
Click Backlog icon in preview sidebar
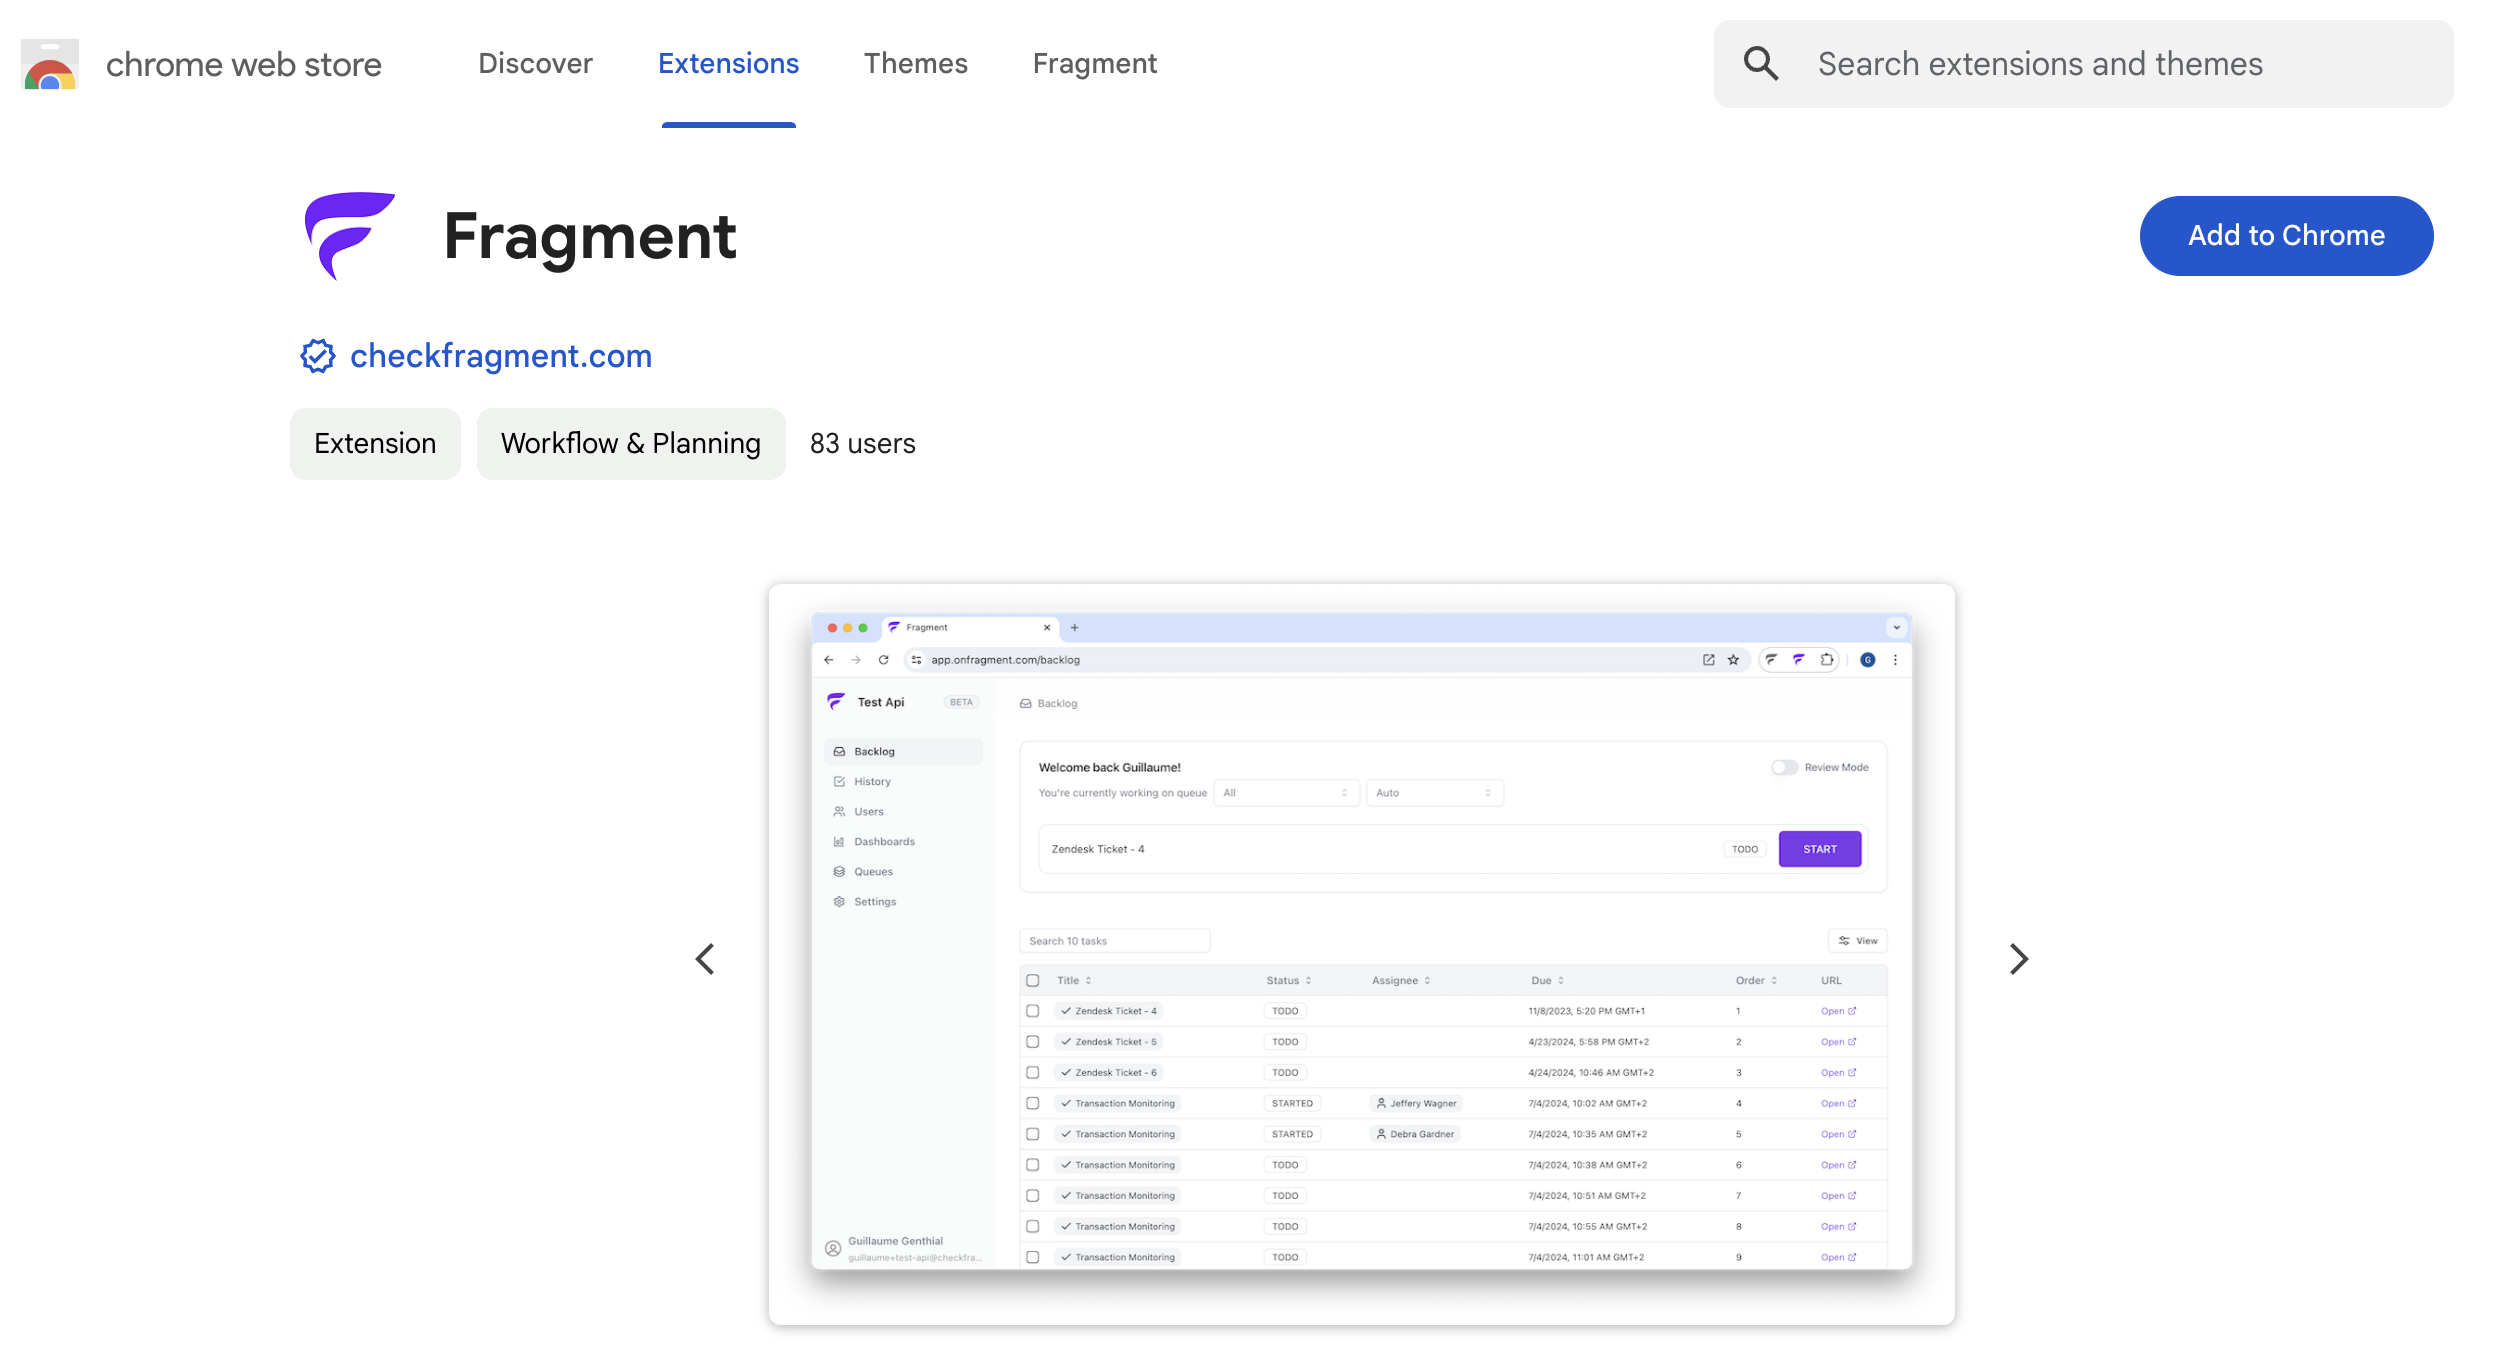(839, 752)
